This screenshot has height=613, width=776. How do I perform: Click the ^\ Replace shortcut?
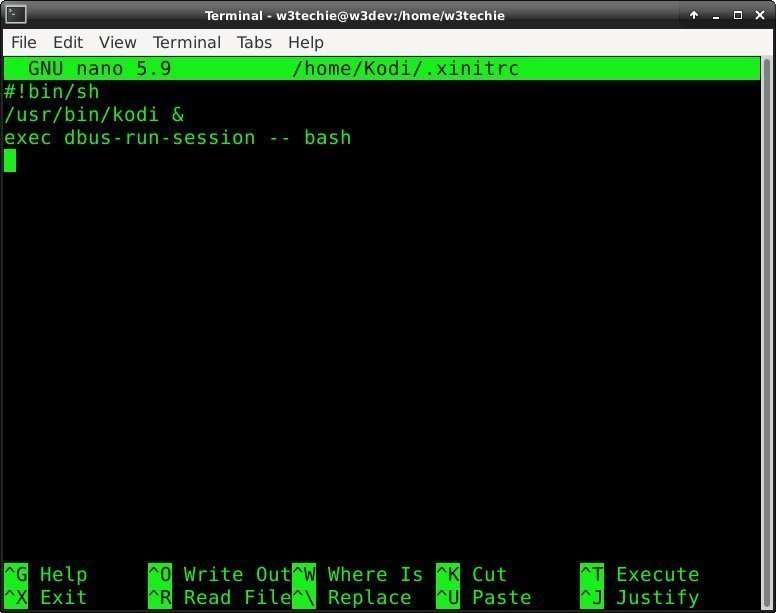(352, 597)
